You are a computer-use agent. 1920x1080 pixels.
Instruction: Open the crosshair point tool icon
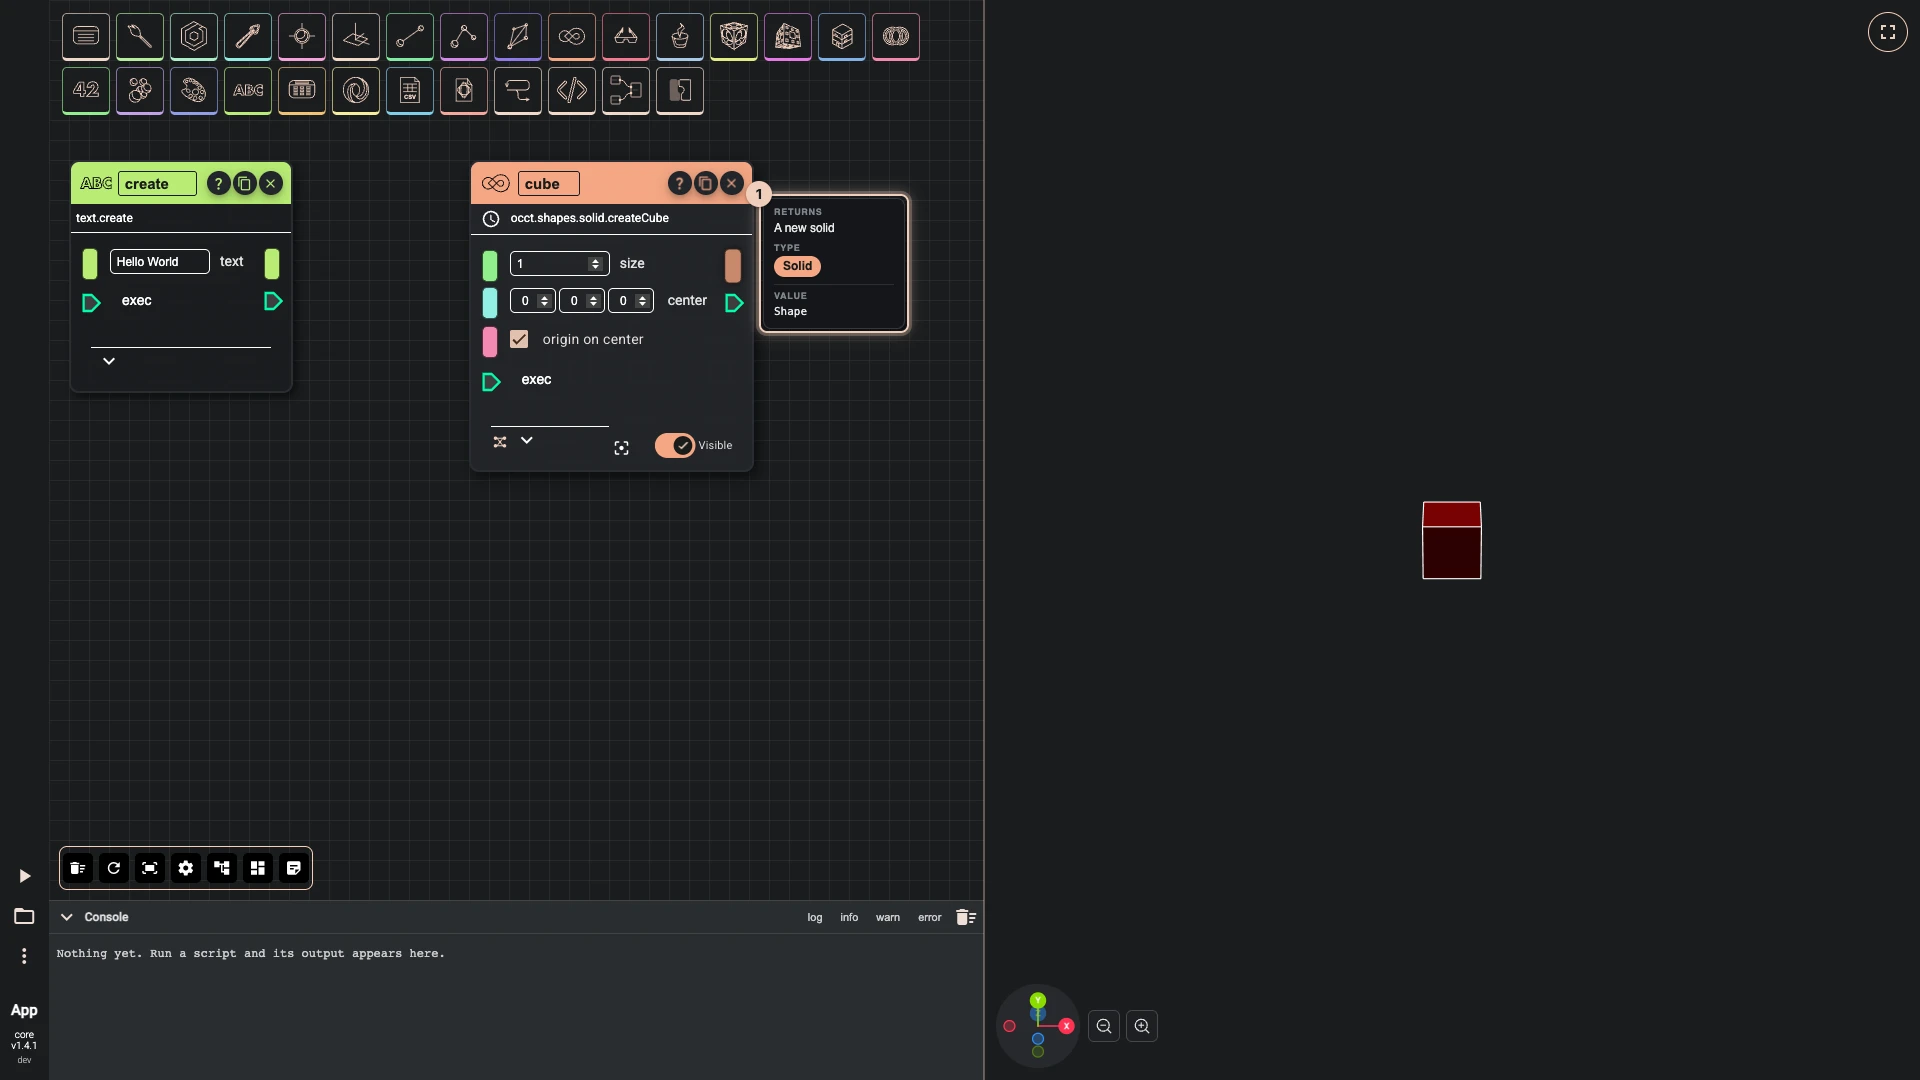[302, 37]
